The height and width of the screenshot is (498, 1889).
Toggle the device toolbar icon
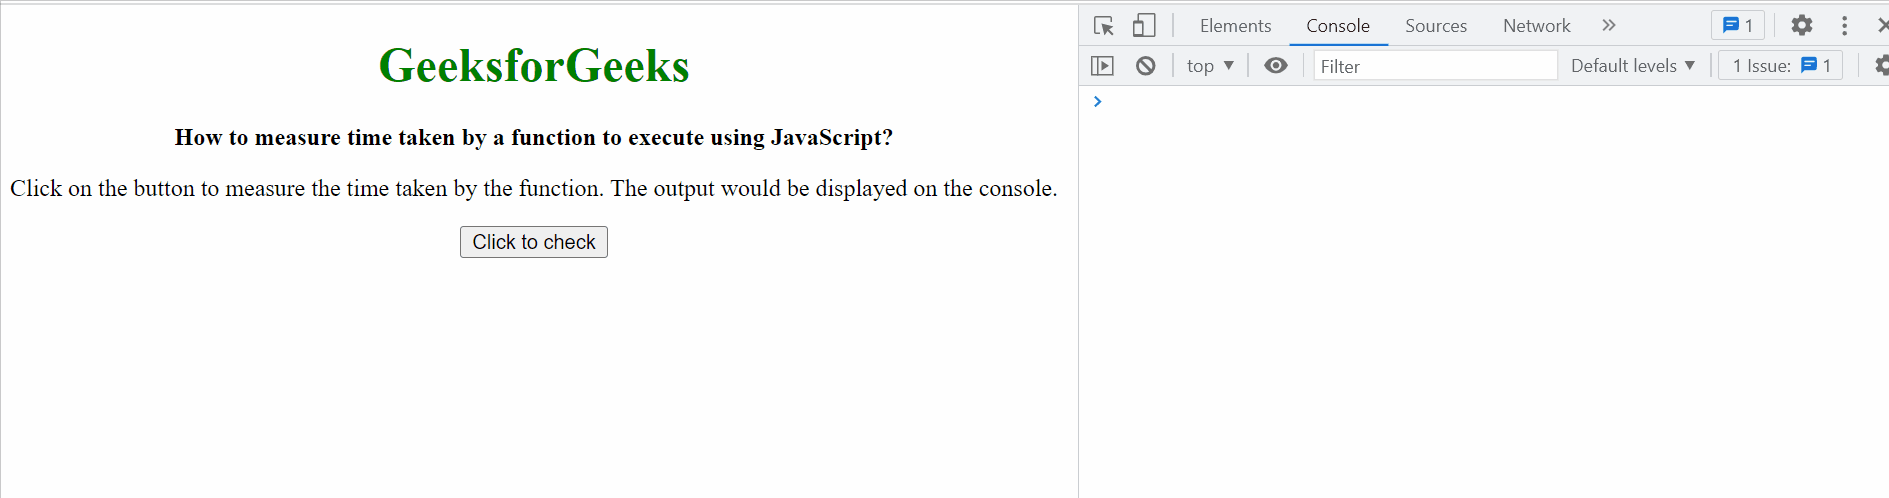tap(1144, 26)
